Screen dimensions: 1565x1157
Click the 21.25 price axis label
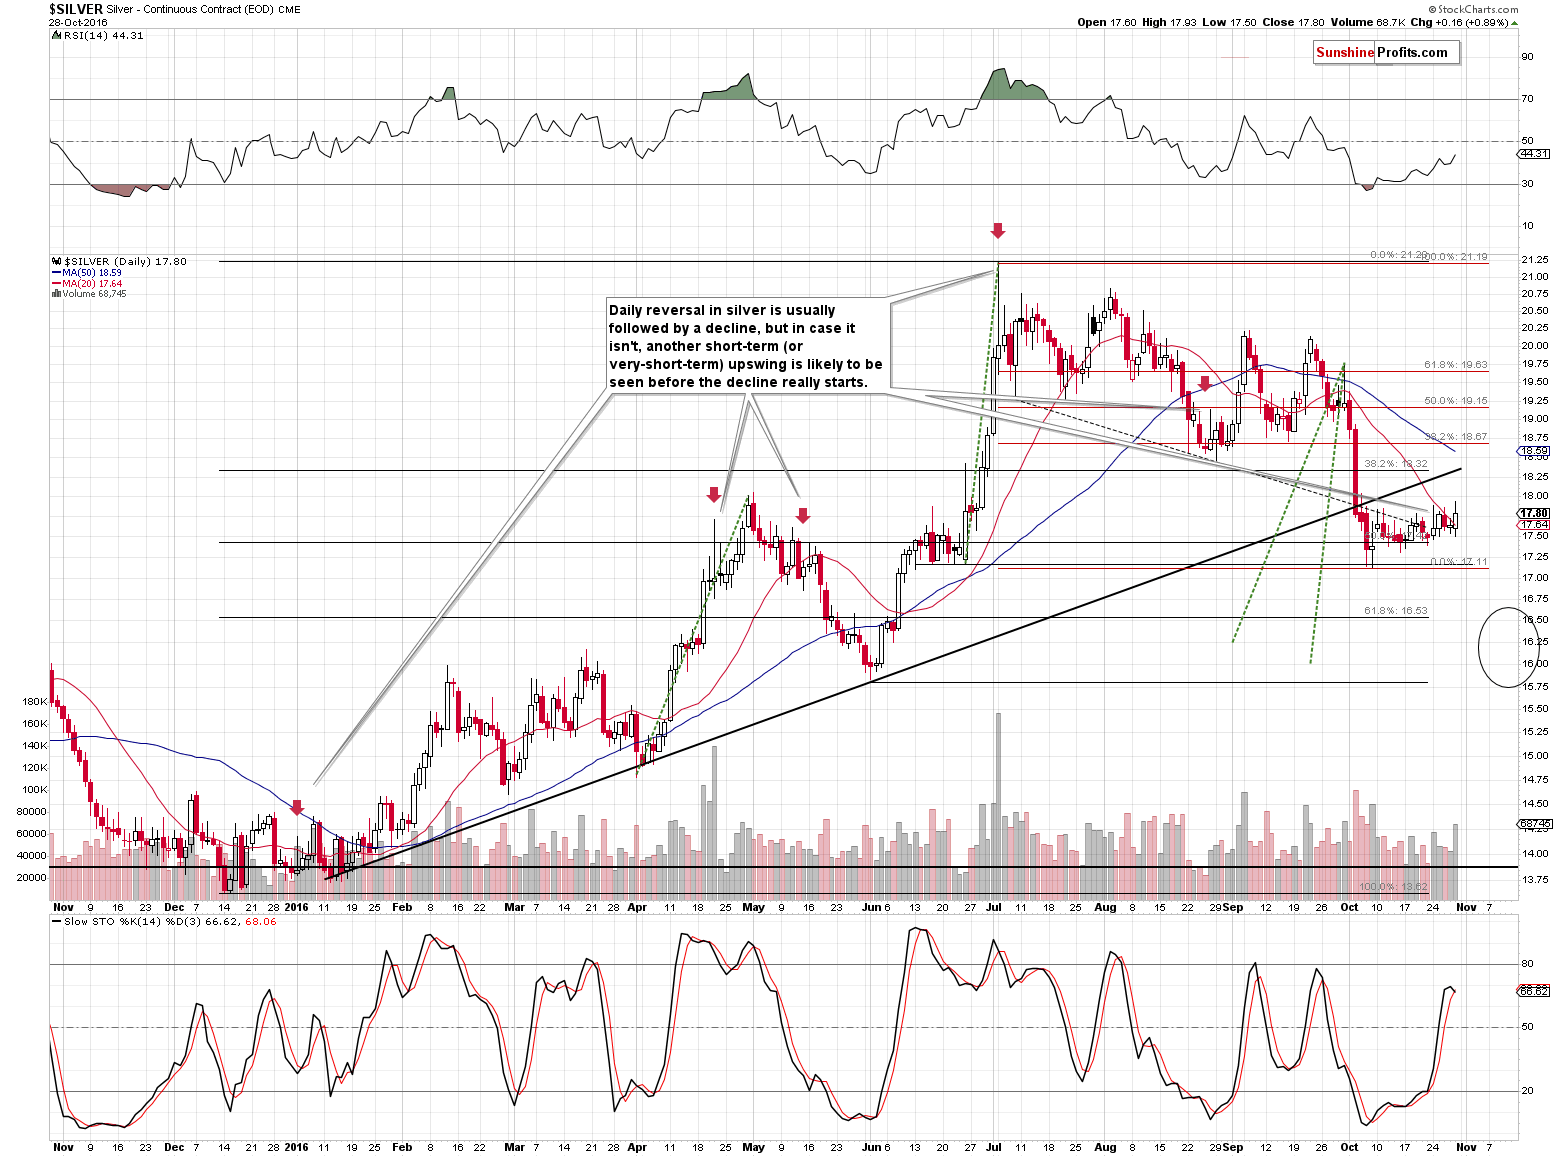pos(1536,261)
